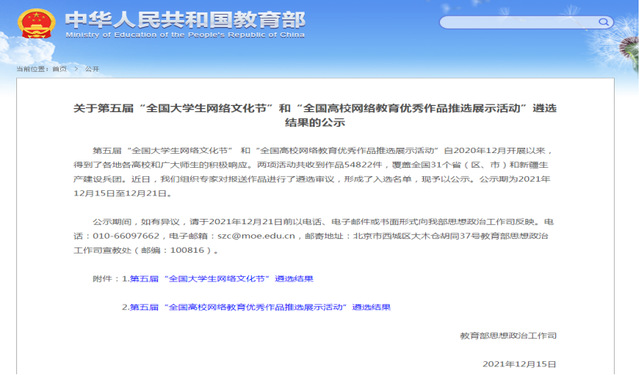Screen dimensions: 639x375
Task: Click the national emblem logo
Action: (37, 23)
